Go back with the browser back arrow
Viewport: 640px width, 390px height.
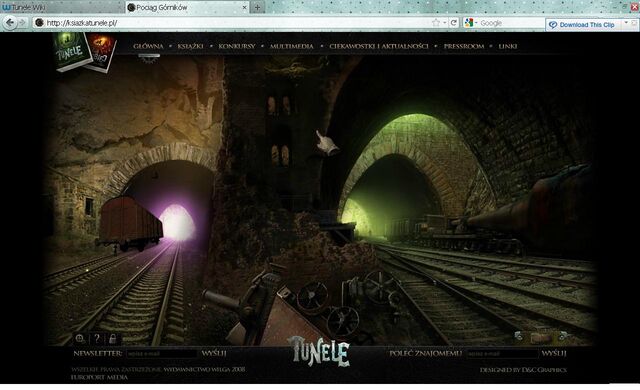(x=10, y=23)
